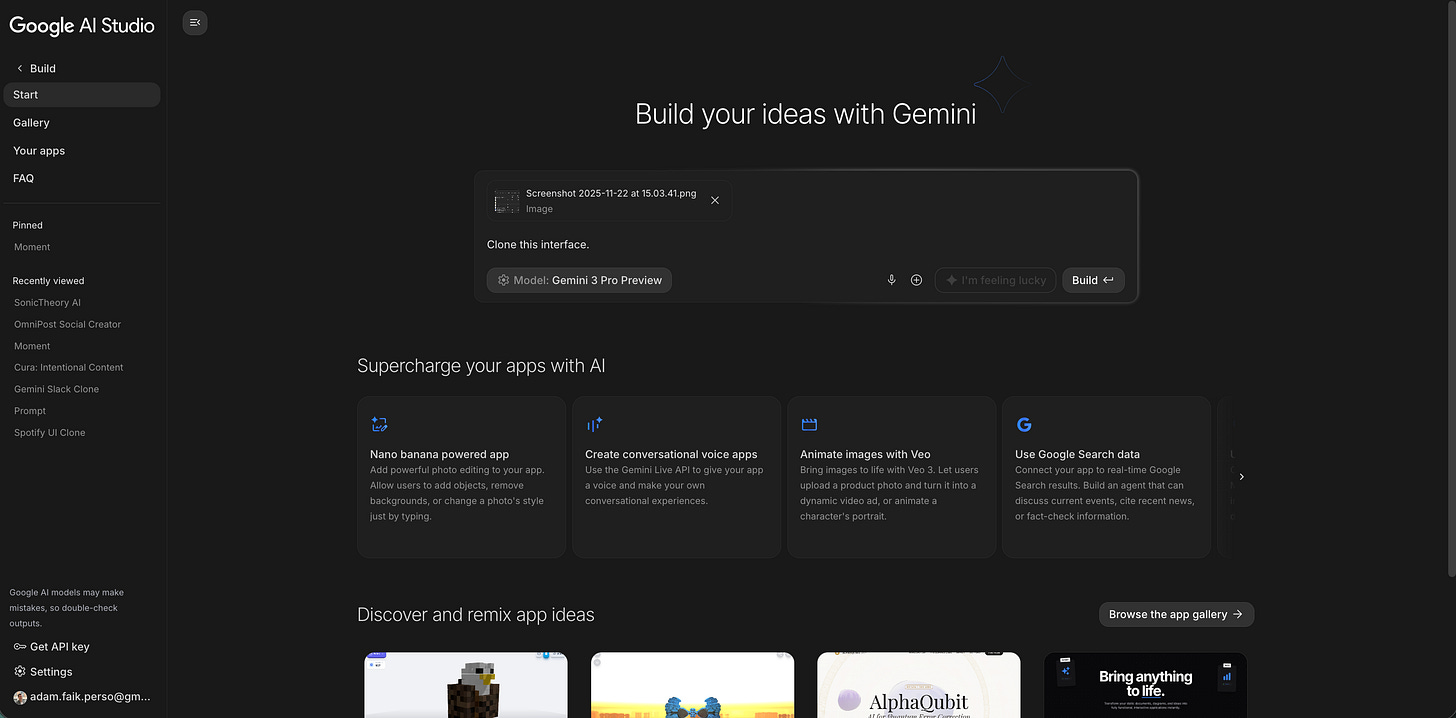Screen dimensions: 1456x718
Task: Click the Veo video camera icon
Action: pyautogui.click(x=809, y=423)
